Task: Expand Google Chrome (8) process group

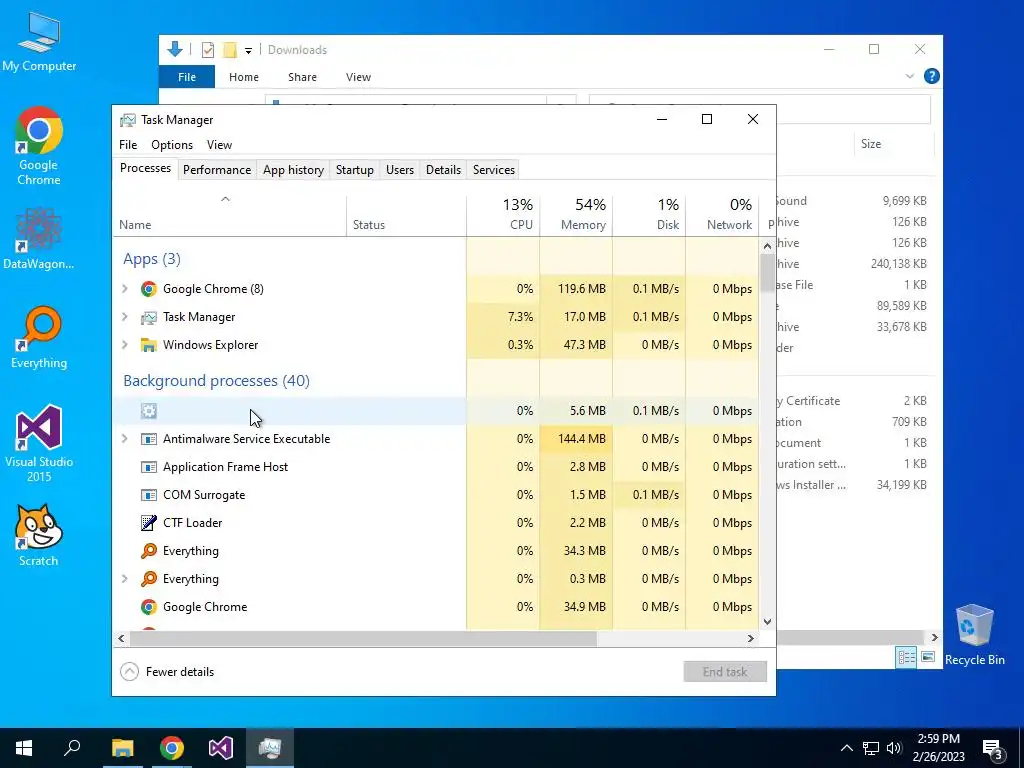Action: pos(125,289)
